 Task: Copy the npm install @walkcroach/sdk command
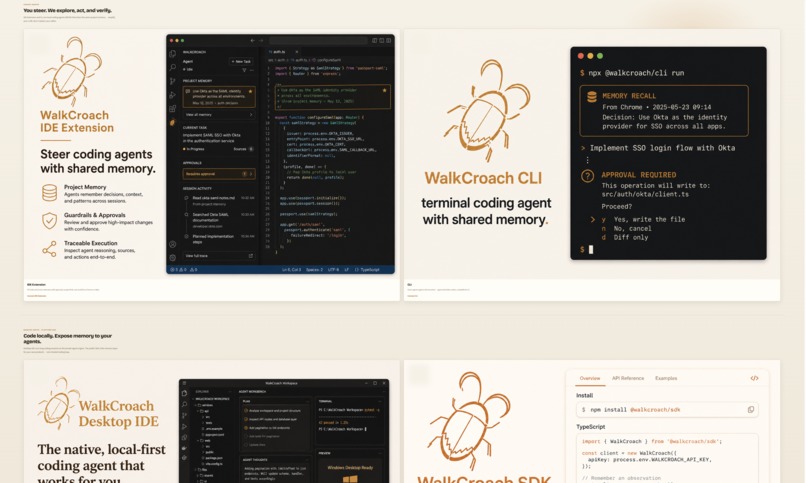pos(750,410)
